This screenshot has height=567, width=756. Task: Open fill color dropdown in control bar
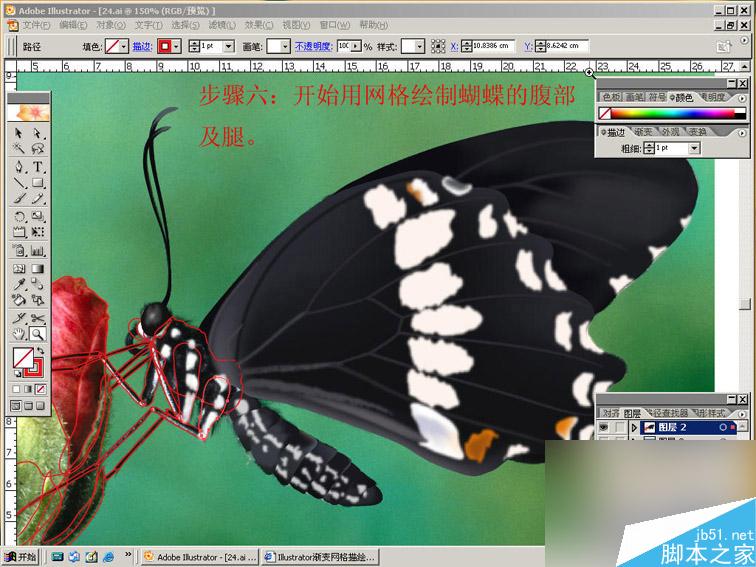[124, 46]
